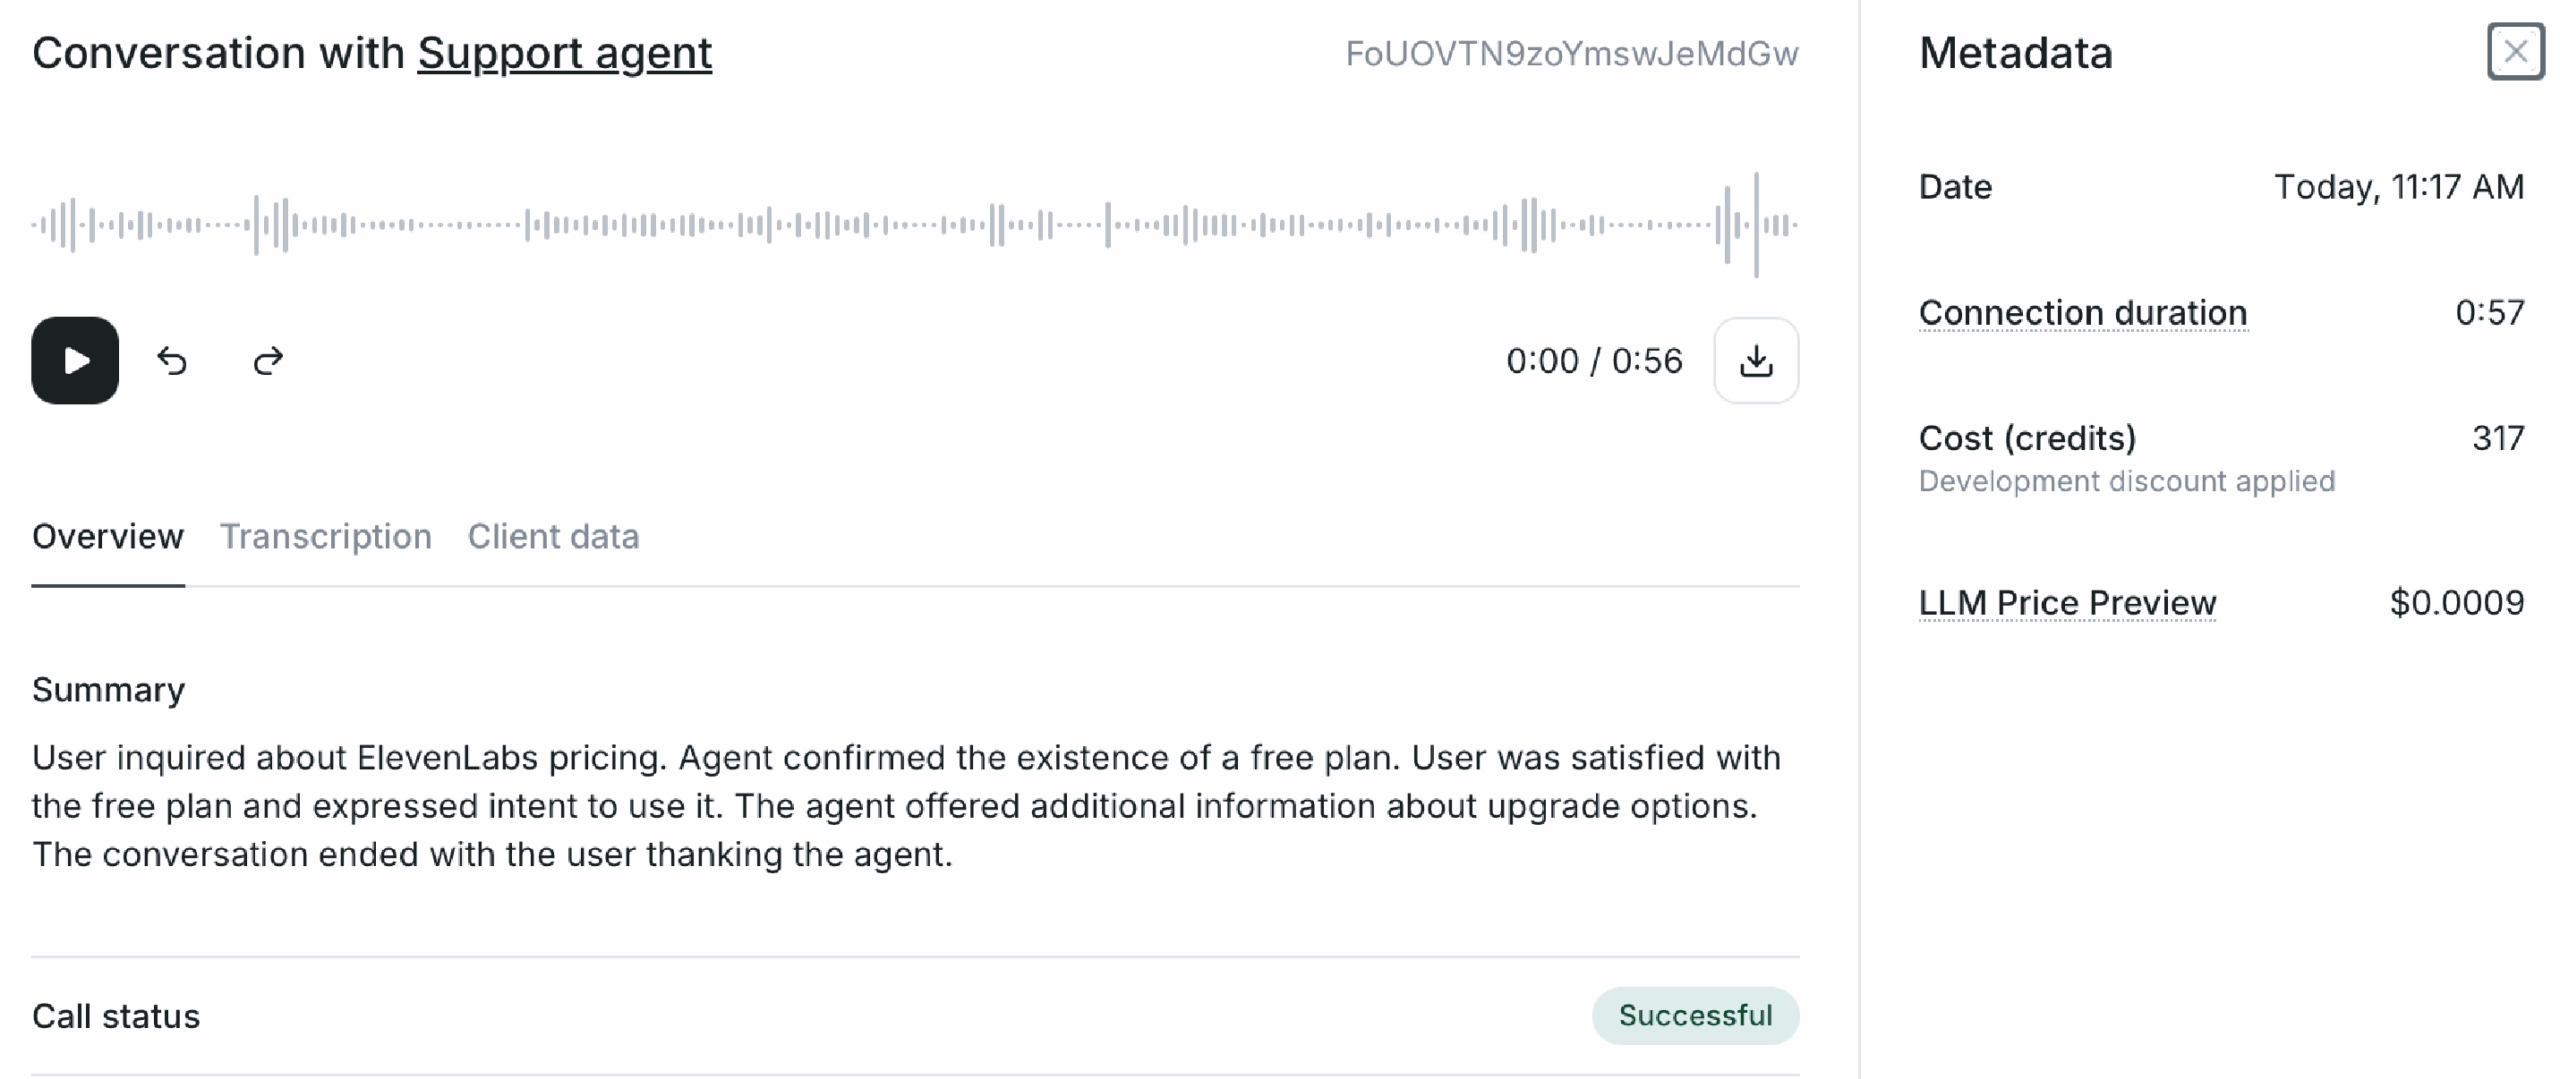Click the LLM Price Preview label
The height and width of the screenshot is (1079, 2560).
click(2067, 603)
